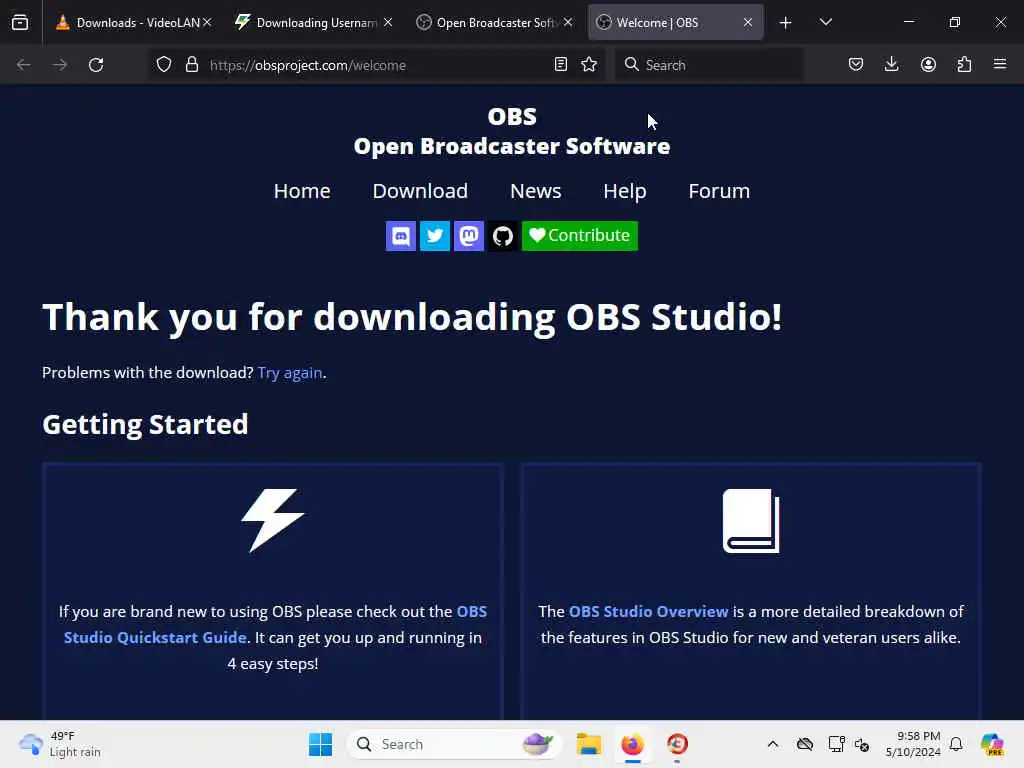
Task: Bookmark this page with the star icon
Action: 589,65
